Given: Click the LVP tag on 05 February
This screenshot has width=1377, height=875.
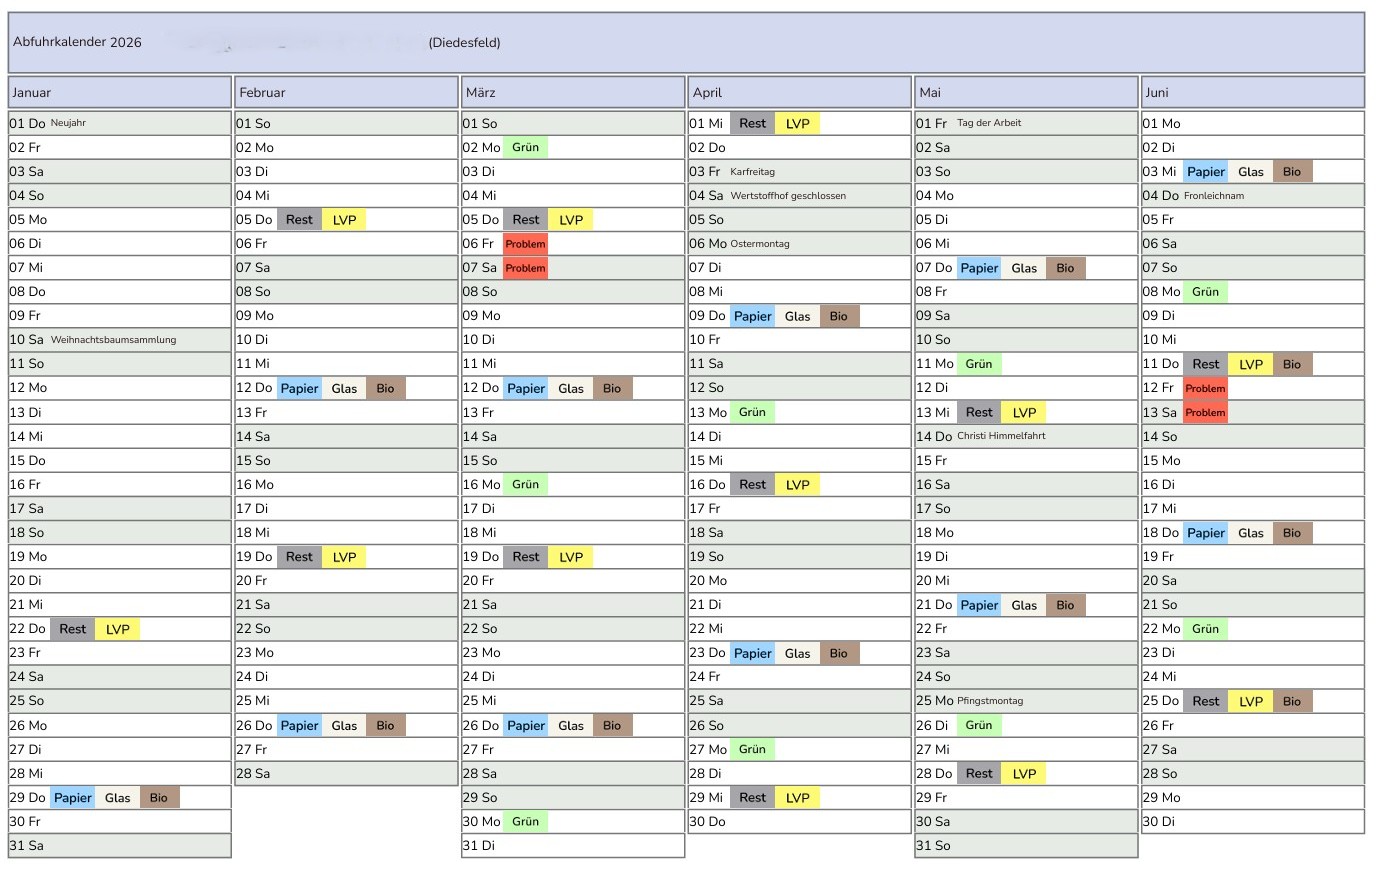Looking at the screenshot, I should click(344, 220).
